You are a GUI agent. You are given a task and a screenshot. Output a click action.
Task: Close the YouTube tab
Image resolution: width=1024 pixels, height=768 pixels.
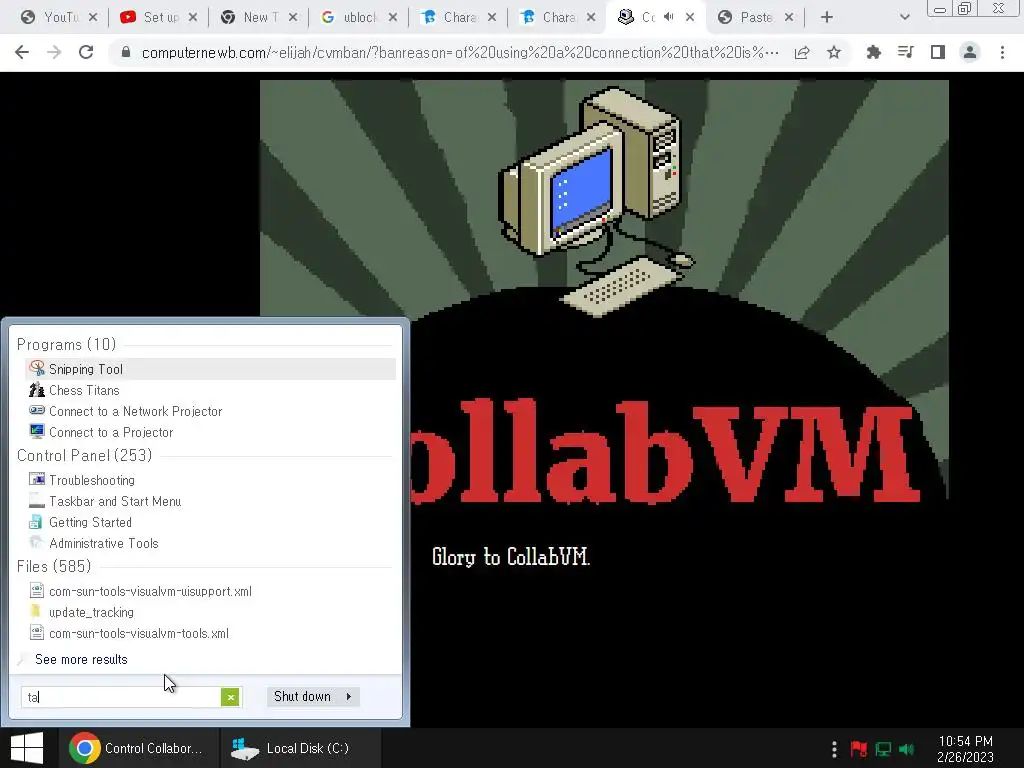tap(93, 17)
